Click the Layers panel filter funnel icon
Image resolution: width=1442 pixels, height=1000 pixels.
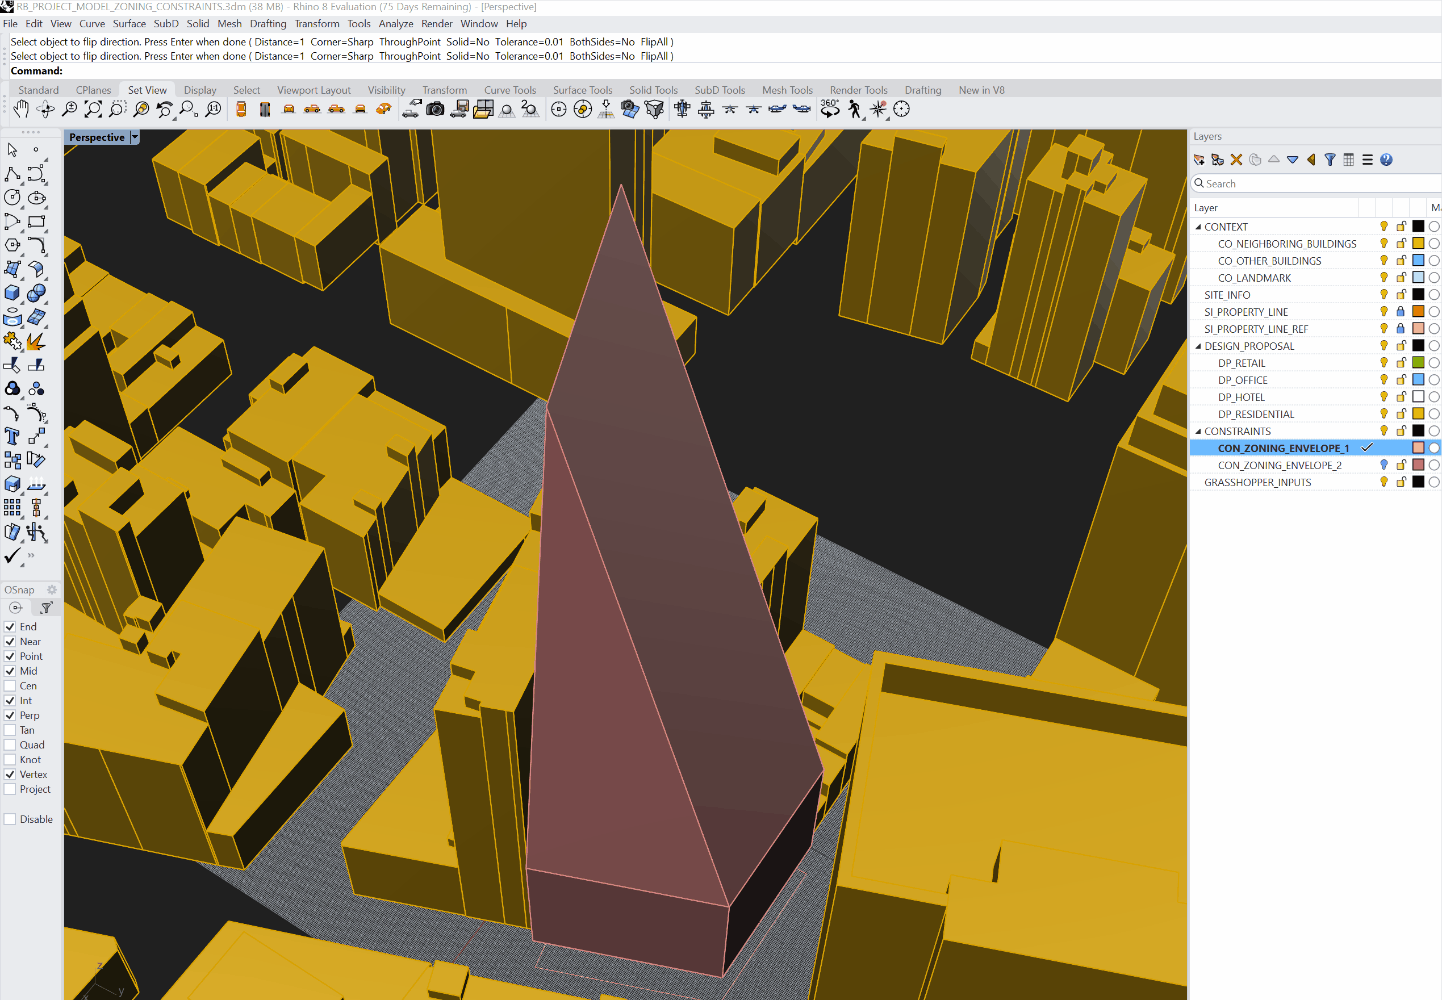click(1330, 160)
